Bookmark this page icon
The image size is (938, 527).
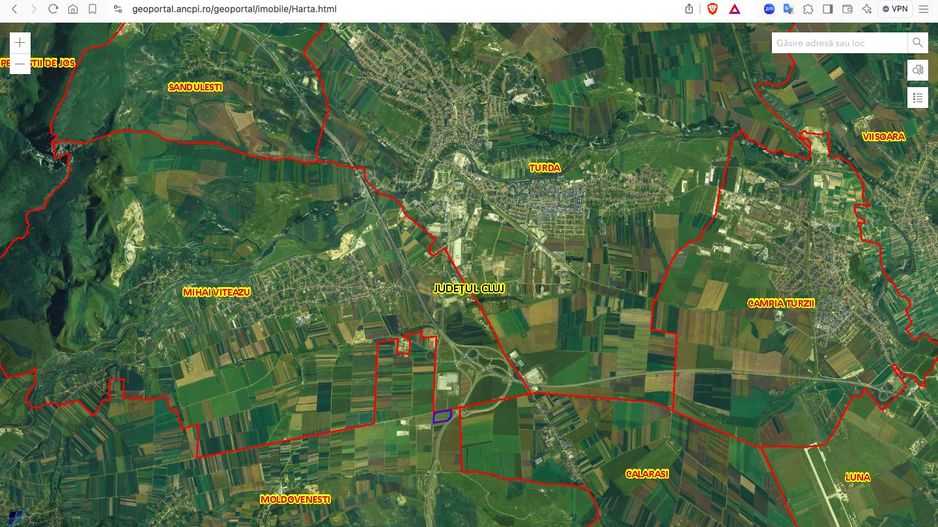(x=92, y=9)
